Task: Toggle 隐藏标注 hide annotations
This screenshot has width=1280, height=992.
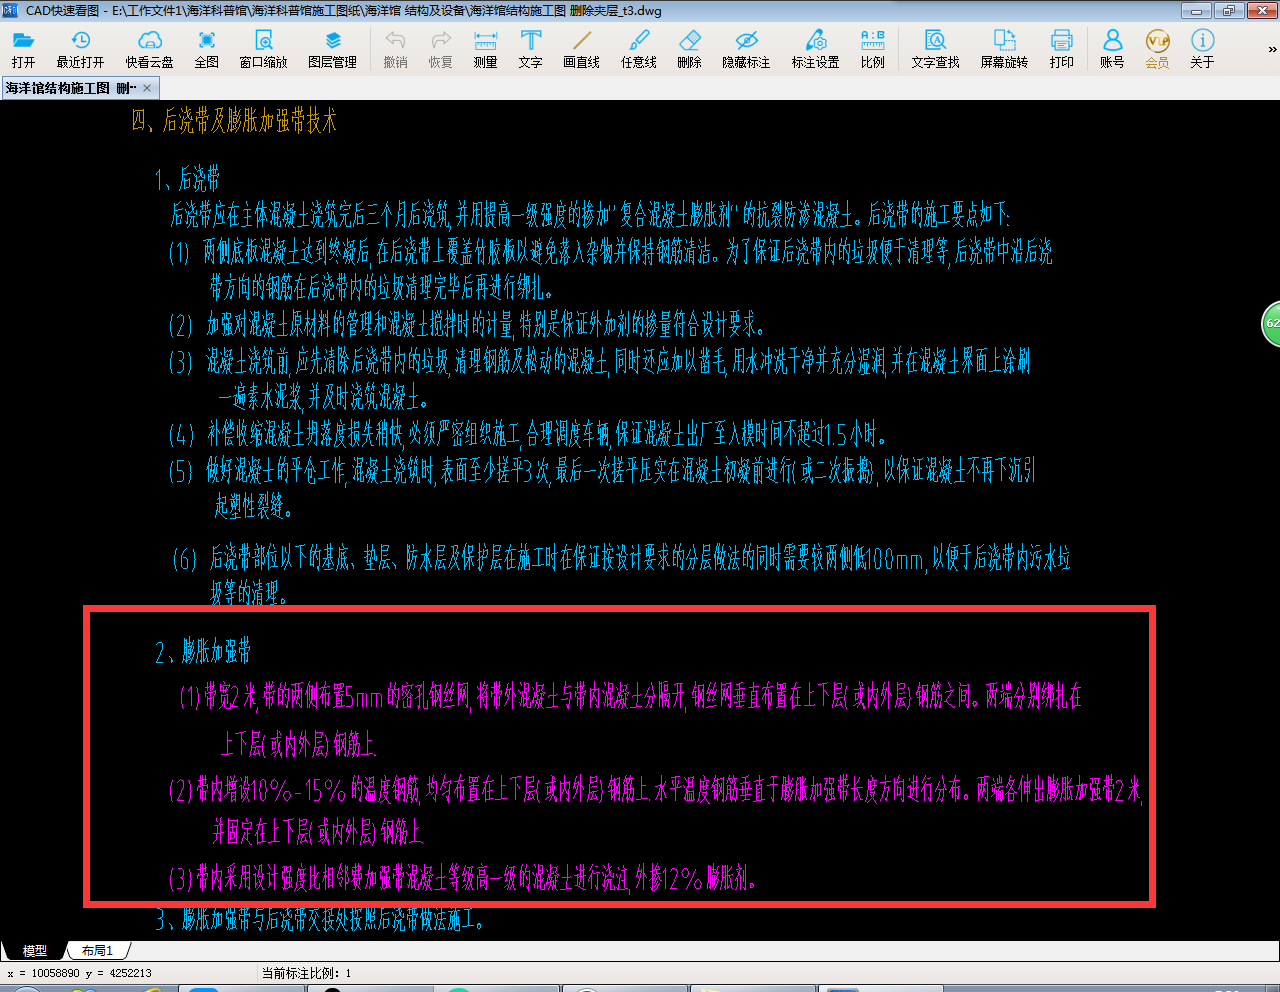Action: click(746, 48)
